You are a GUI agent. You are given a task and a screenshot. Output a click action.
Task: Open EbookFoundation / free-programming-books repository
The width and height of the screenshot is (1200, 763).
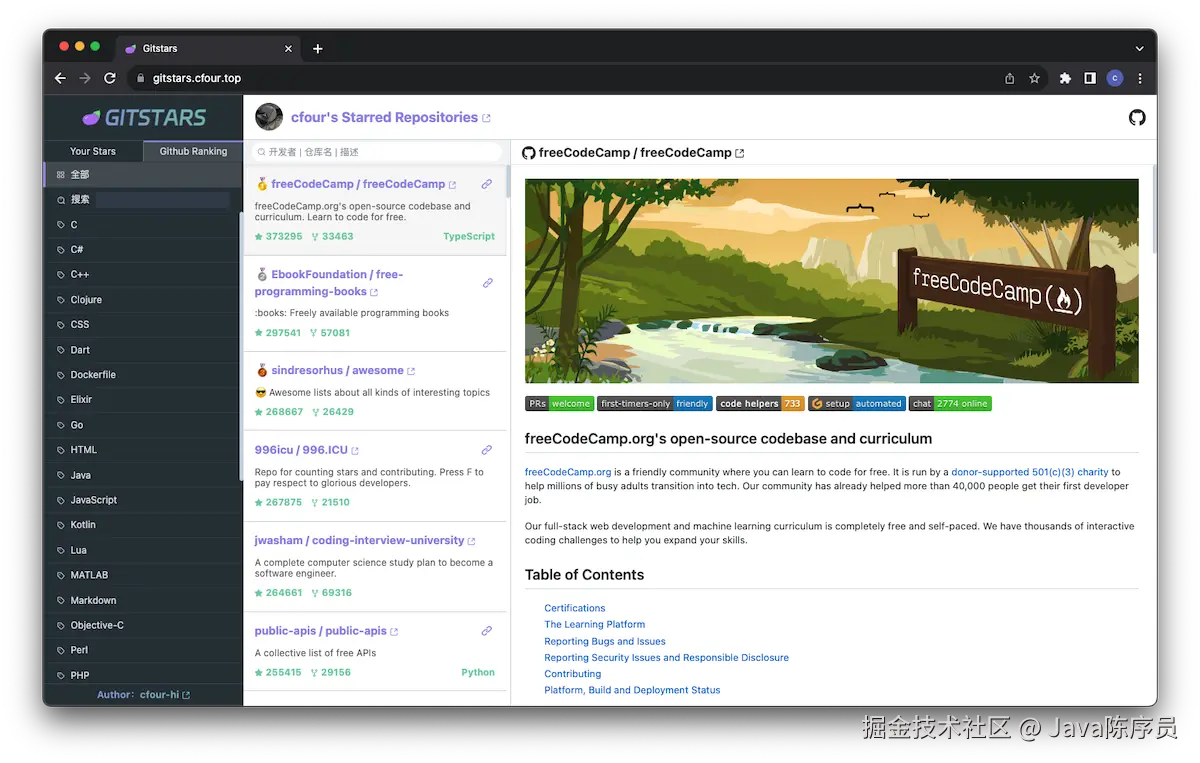click(328, 283)
